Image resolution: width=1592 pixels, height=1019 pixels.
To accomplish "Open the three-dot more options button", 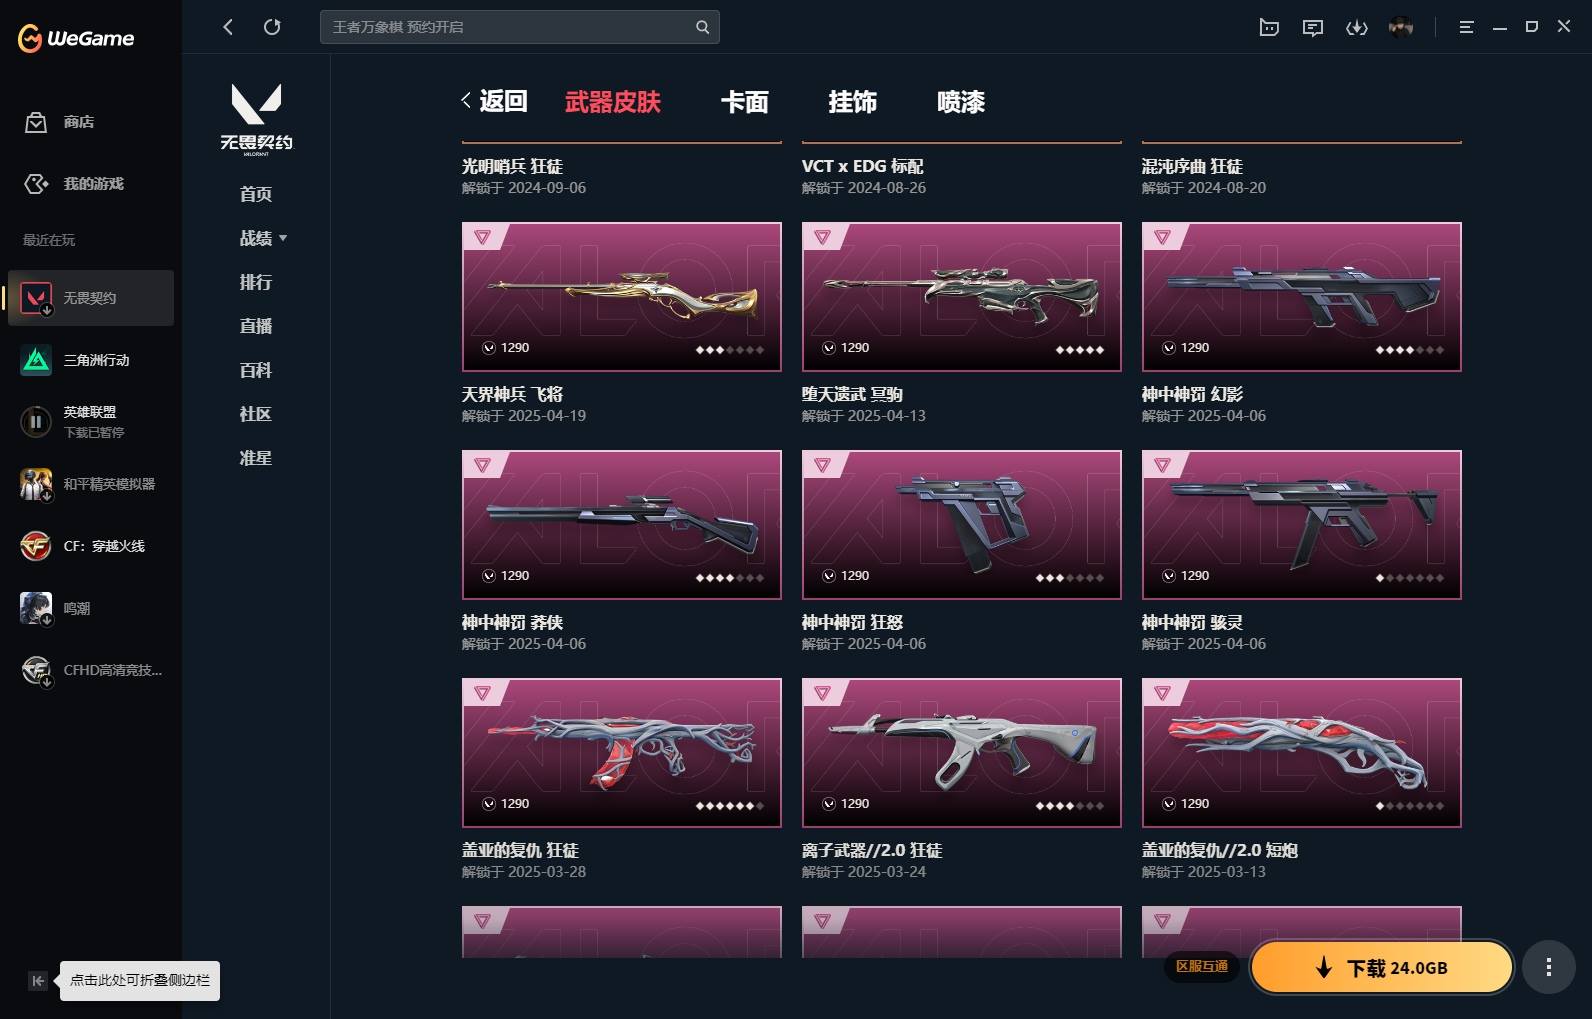I will [1548, 967].
